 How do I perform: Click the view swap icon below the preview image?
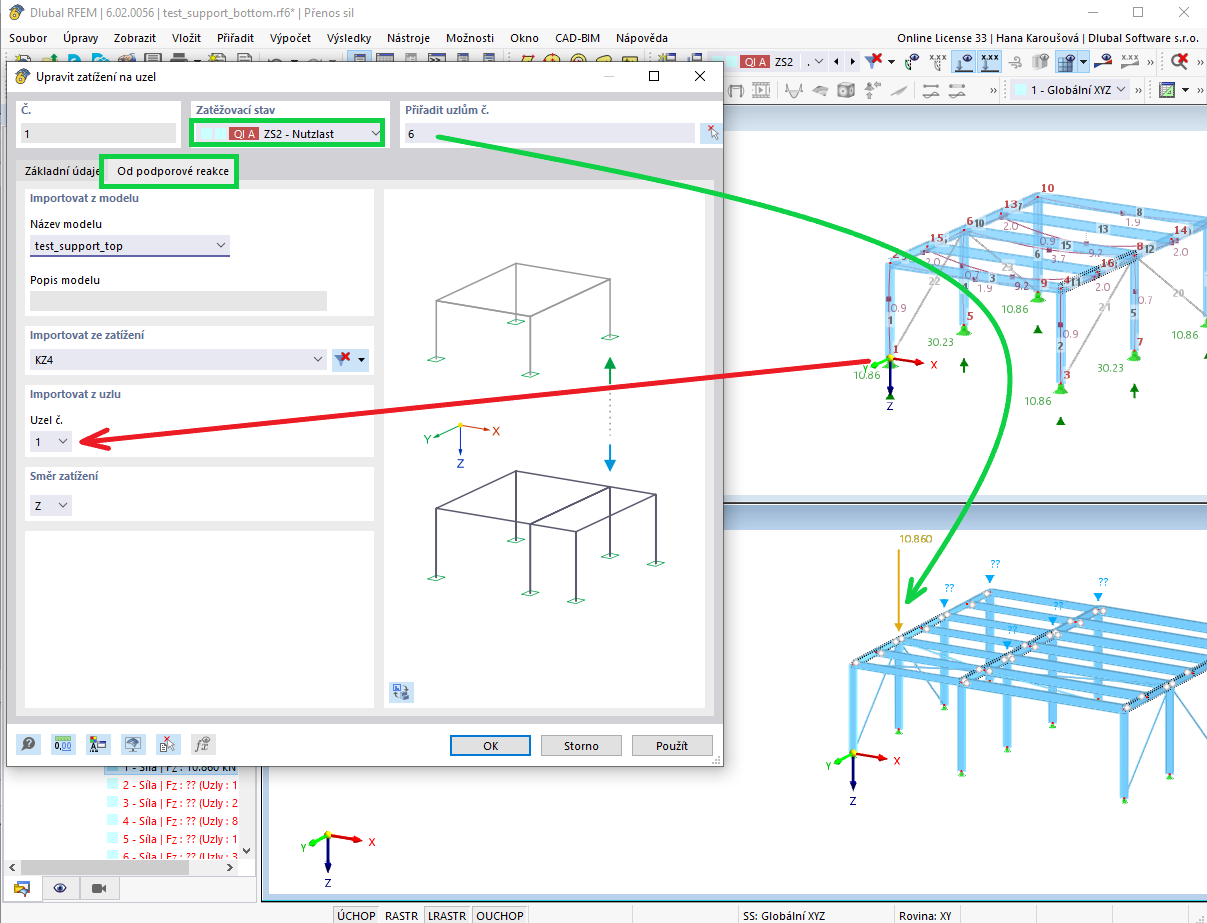[402, 691]
